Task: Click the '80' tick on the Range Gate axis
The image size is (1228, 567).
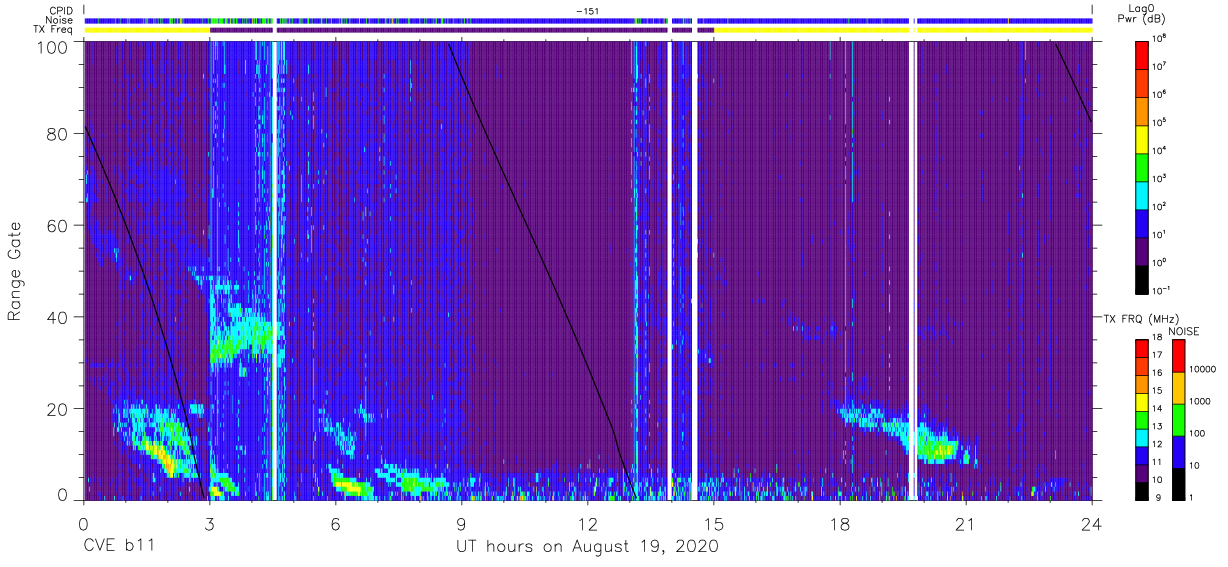Action: (57, 133)
